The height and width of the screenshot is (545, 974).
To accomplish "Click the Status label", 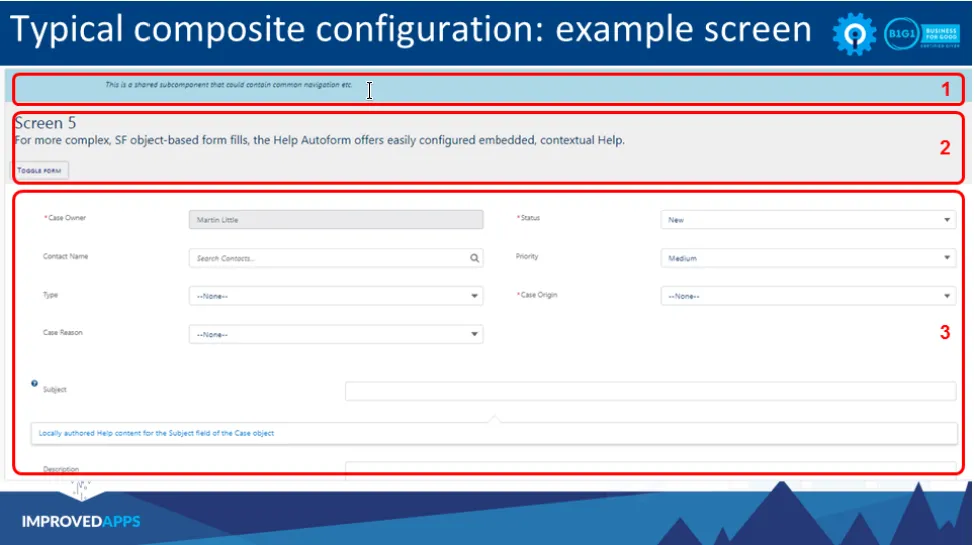I will [x=529, y=218].
